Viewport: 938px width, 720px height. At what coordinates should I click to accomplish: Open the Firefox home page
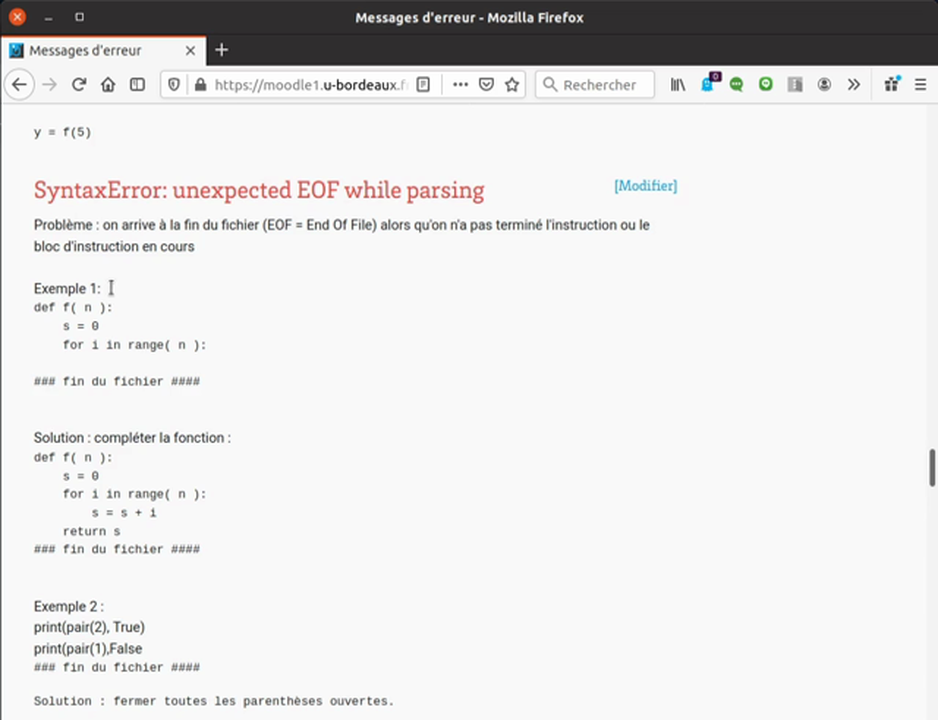pyautogui.click(x=108, y=85)
